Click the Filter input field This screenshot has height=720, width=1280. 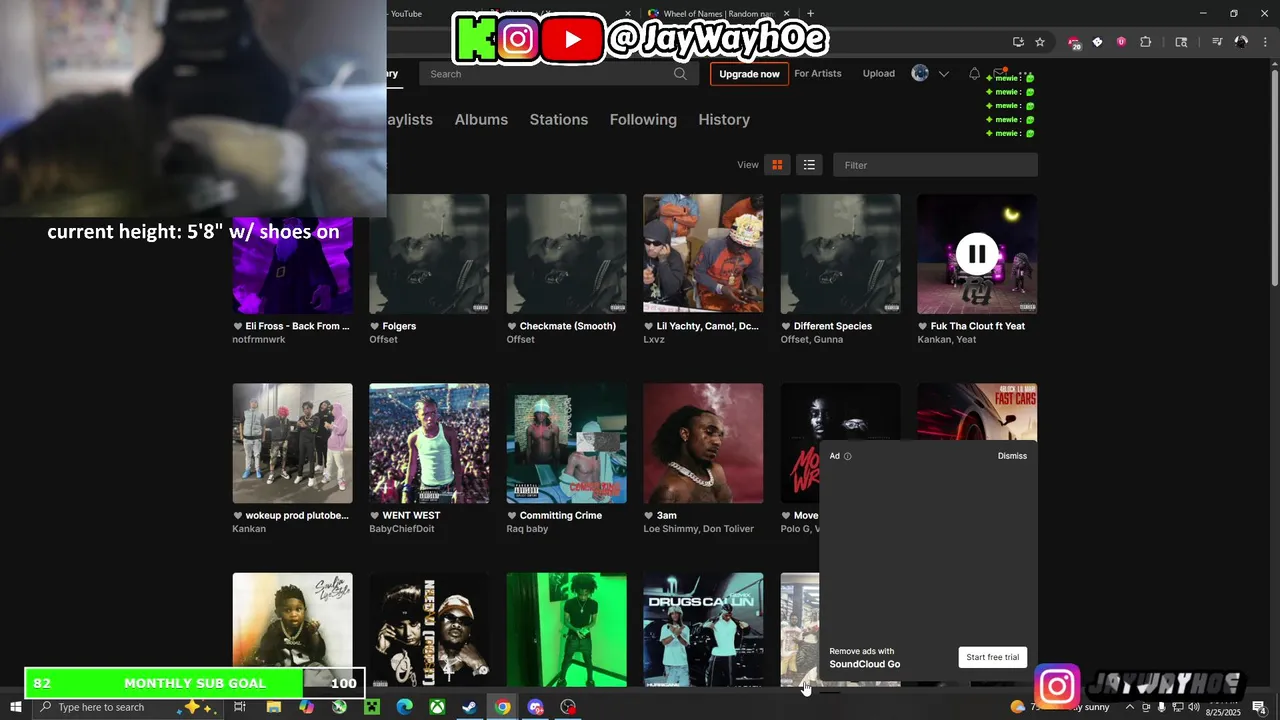[x=935, y=165]
